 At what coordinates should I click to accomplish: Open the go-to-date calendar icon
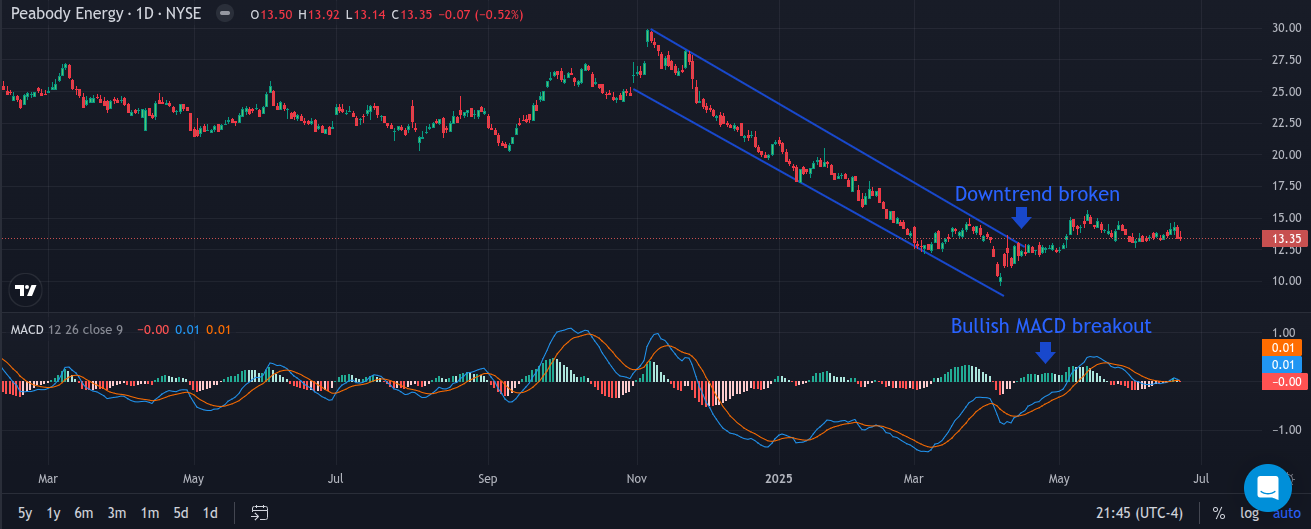(x=260, y=513)
